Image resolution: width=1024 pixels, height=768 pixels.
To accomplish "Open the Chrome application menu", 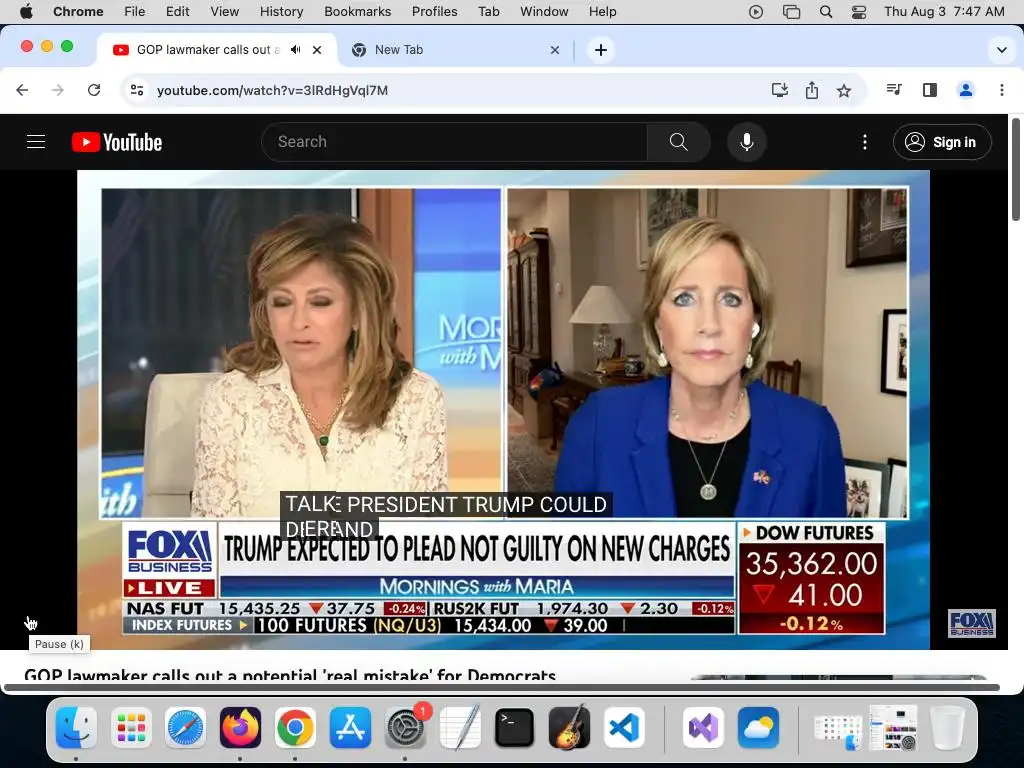I will 78,11.
